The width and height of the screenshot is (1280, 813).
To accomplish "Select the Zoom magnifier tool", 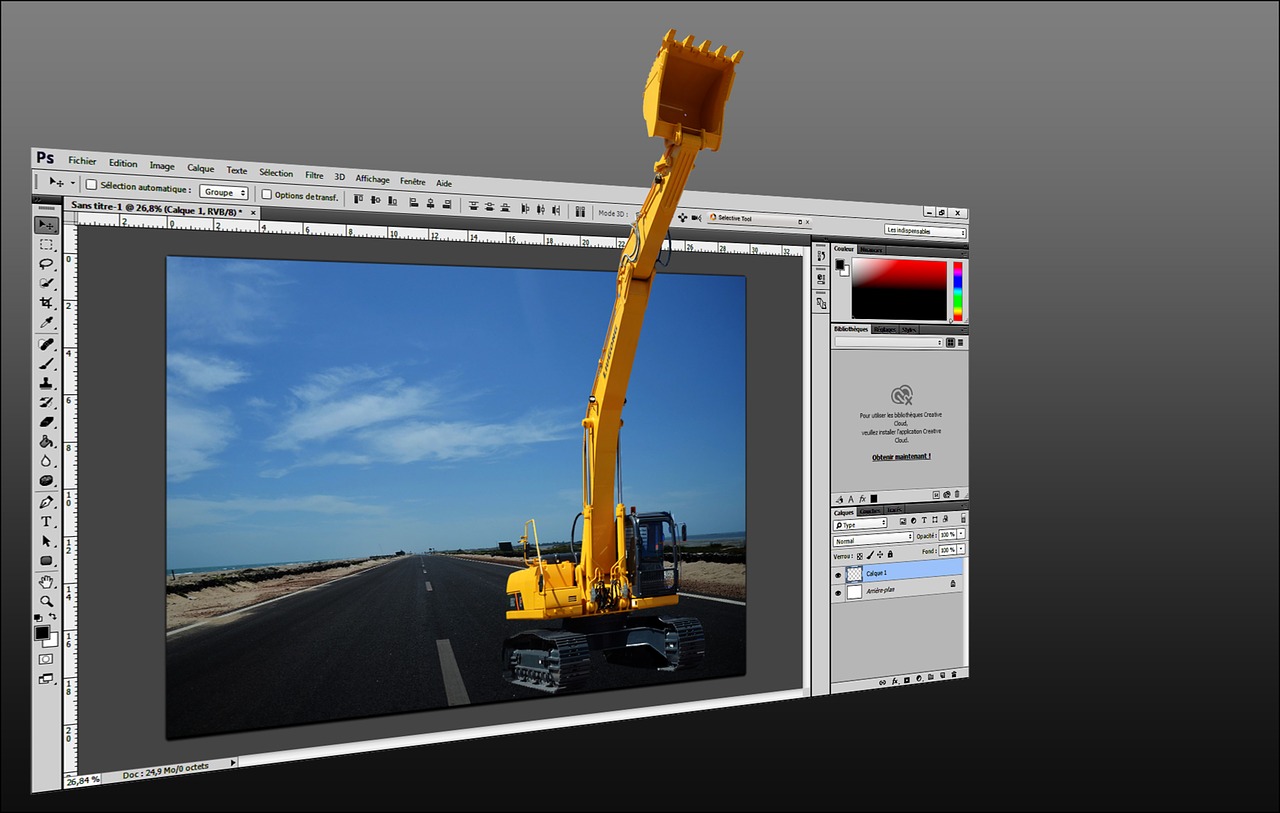I will tap(46, 601).
